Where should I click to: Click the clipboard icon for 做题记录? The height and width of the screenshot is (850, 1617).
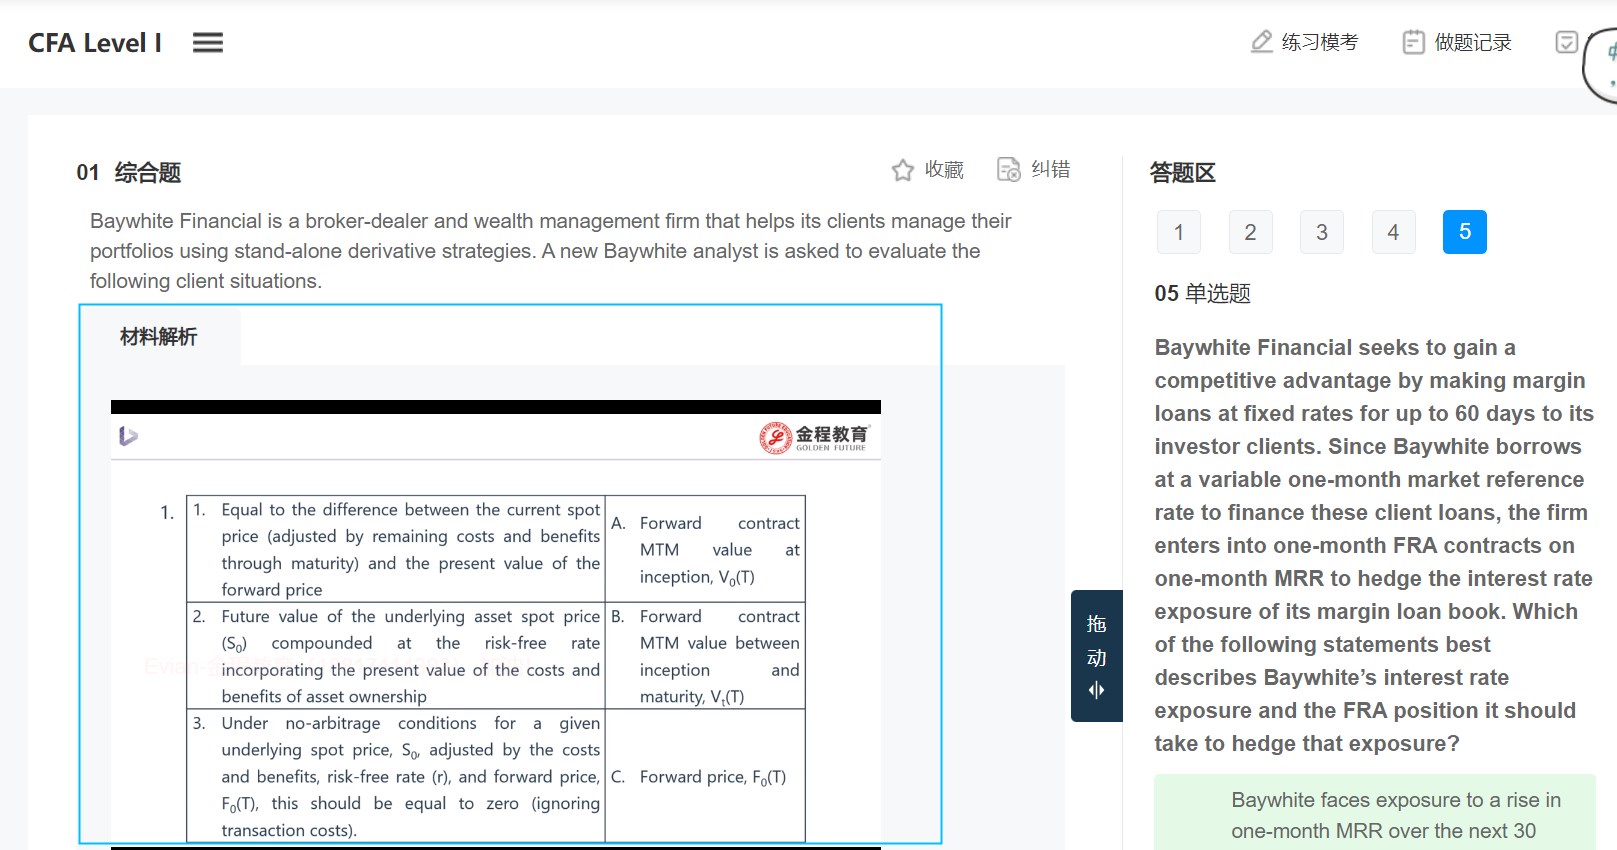tap(1413, 42)
